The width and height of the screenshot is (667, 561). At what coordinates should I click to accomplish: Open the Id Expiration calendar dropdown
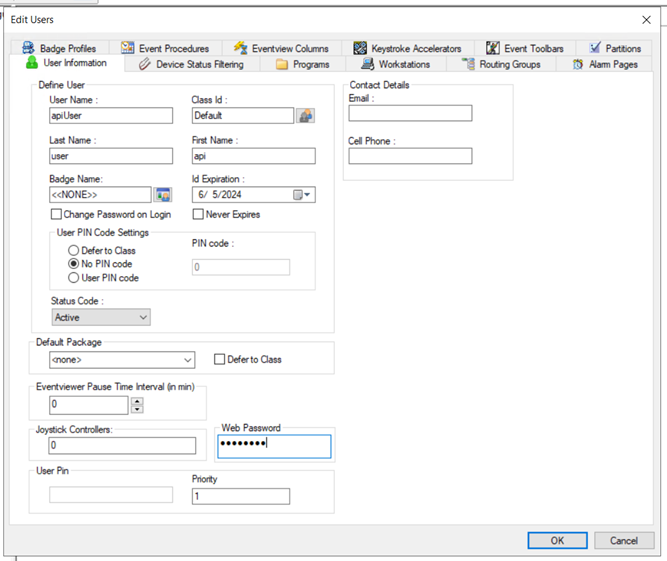pyautogui.click(x=302, y=195)
